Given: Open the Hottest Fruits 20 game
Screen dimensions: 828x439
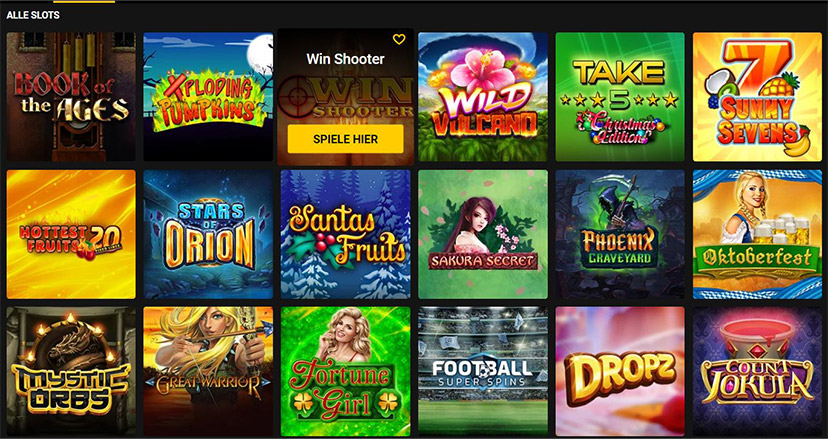Looking at the screenshot, I should pyautogui.click(x=71, y=234).
